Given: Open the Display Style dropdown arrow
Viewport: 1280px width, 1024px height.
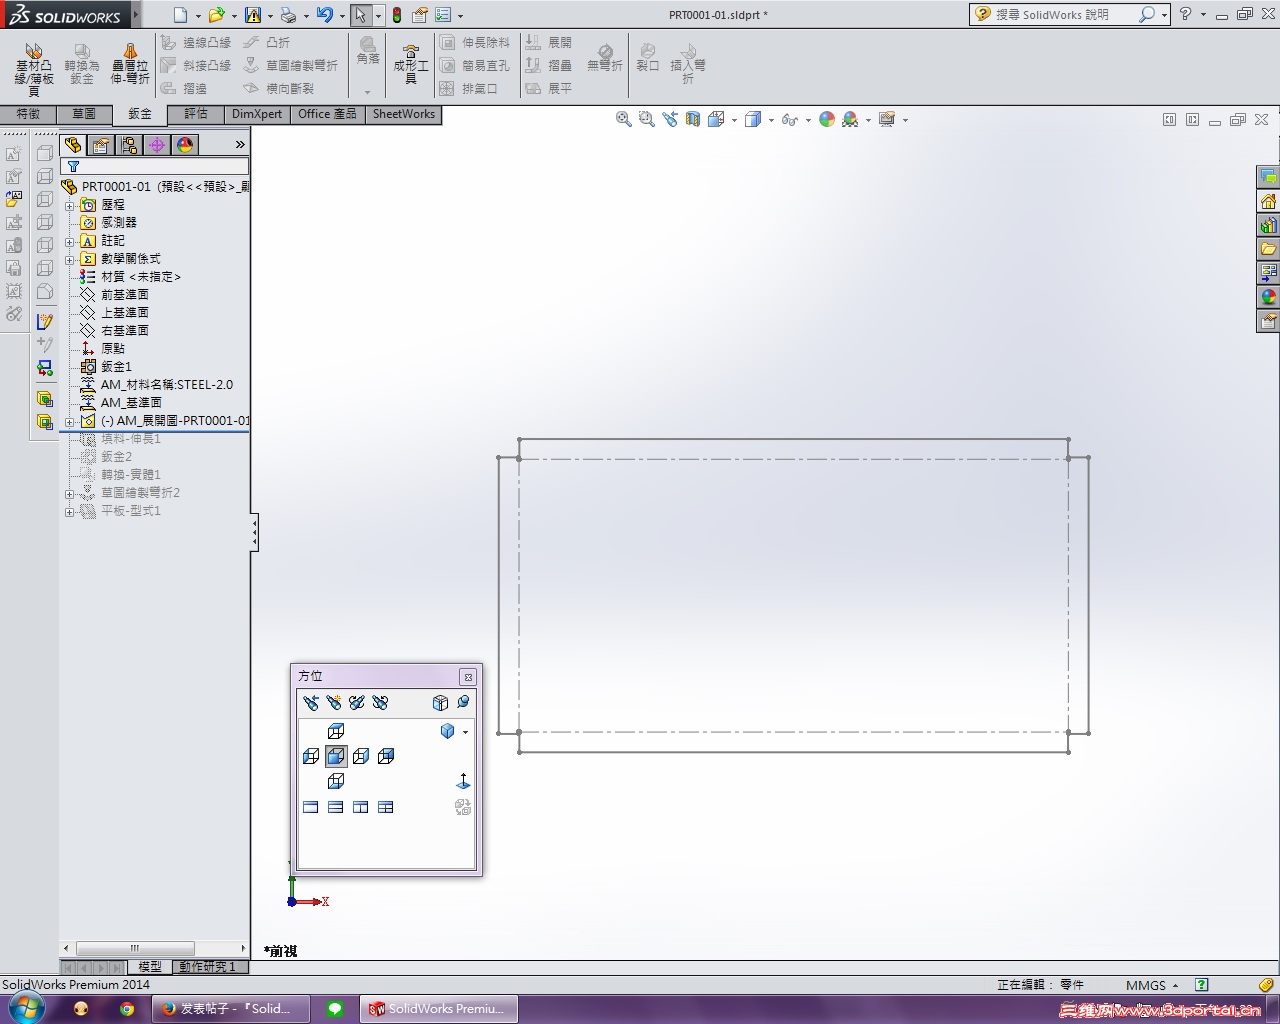Looking at the screenshot, I should coord(771,120).
